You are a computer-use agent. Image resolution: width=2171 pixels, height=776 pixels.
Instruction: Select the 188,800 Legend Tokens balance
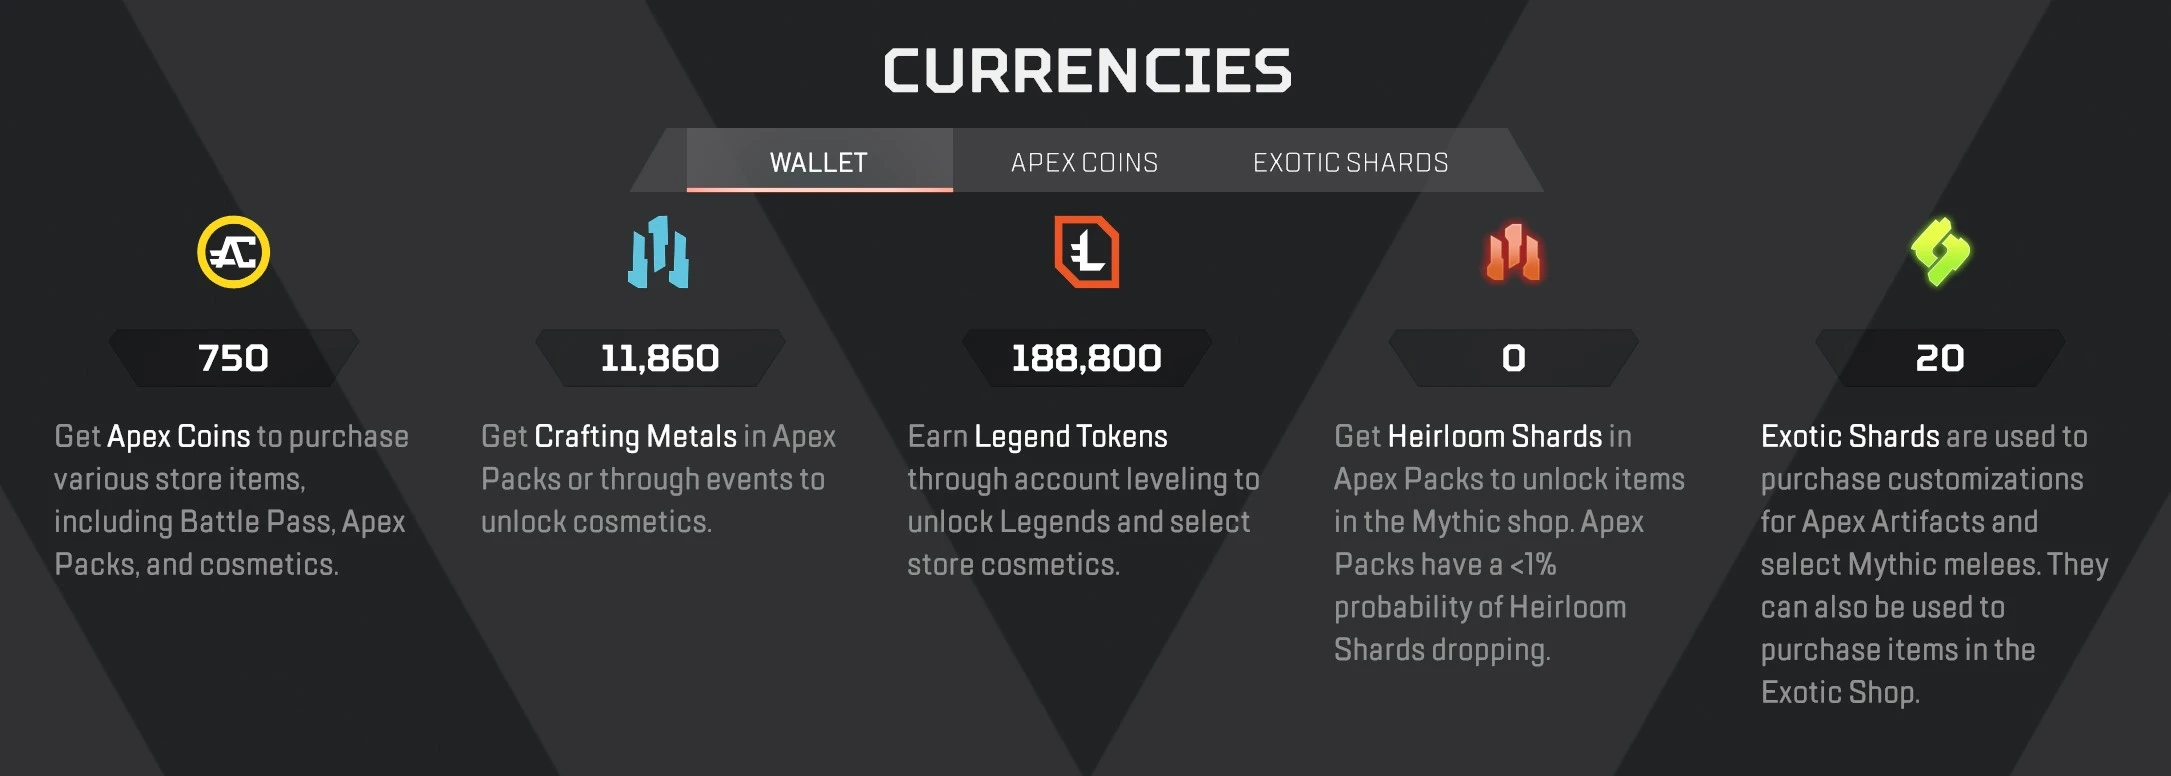click(x=1087, y=358)
